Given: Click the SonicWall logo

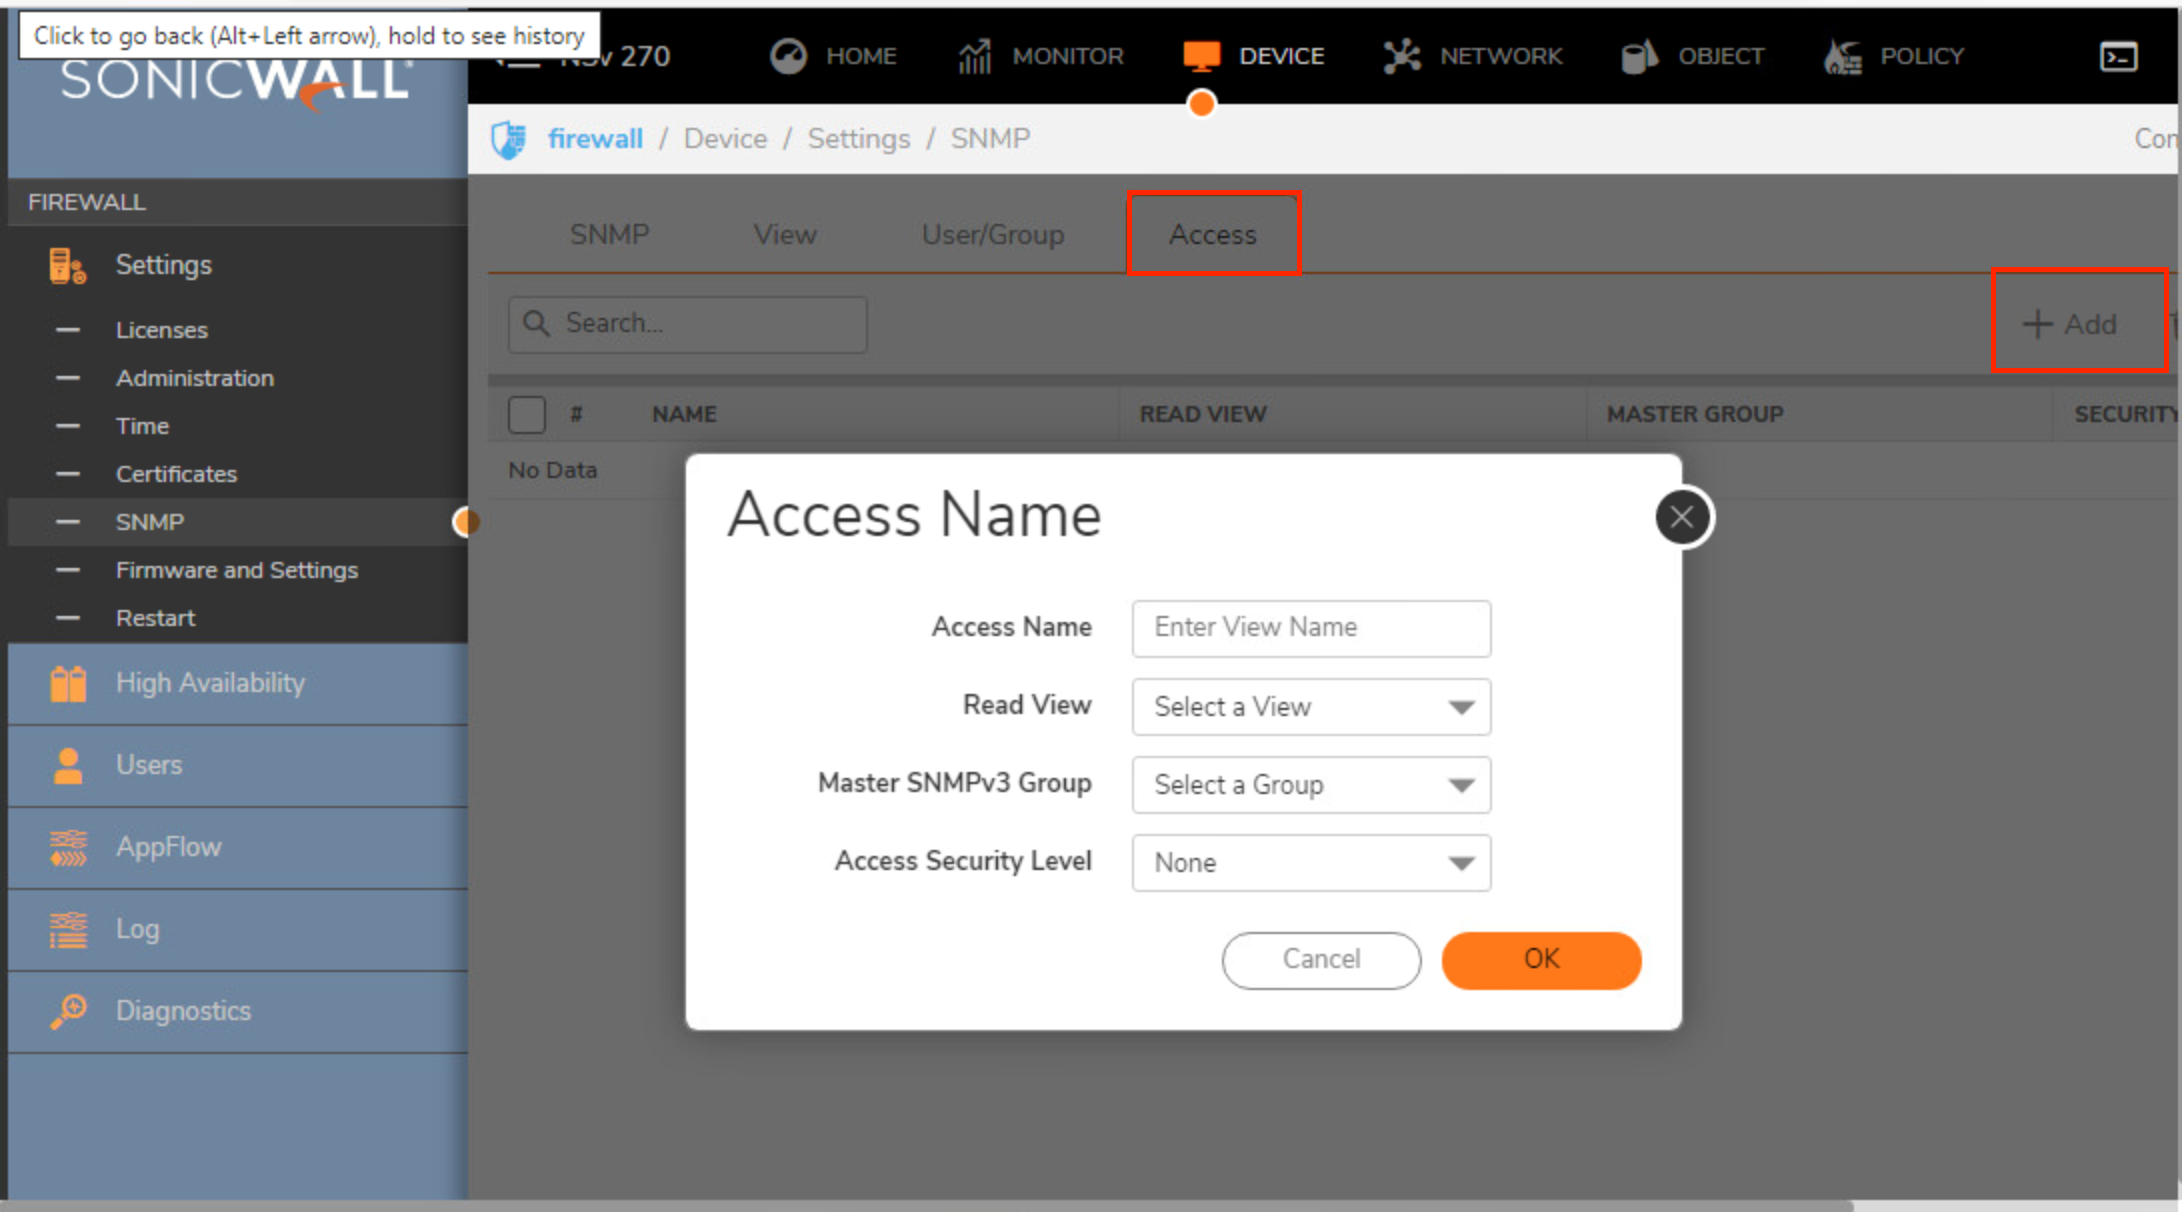Looking at the screenshot, I should click(236, 82).
